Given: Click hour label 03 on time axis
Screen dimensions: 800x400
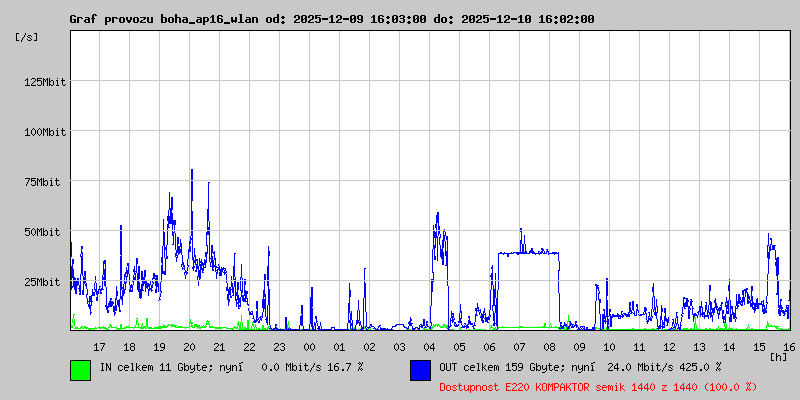Looking at the screenshot, I should pos(399,347).
